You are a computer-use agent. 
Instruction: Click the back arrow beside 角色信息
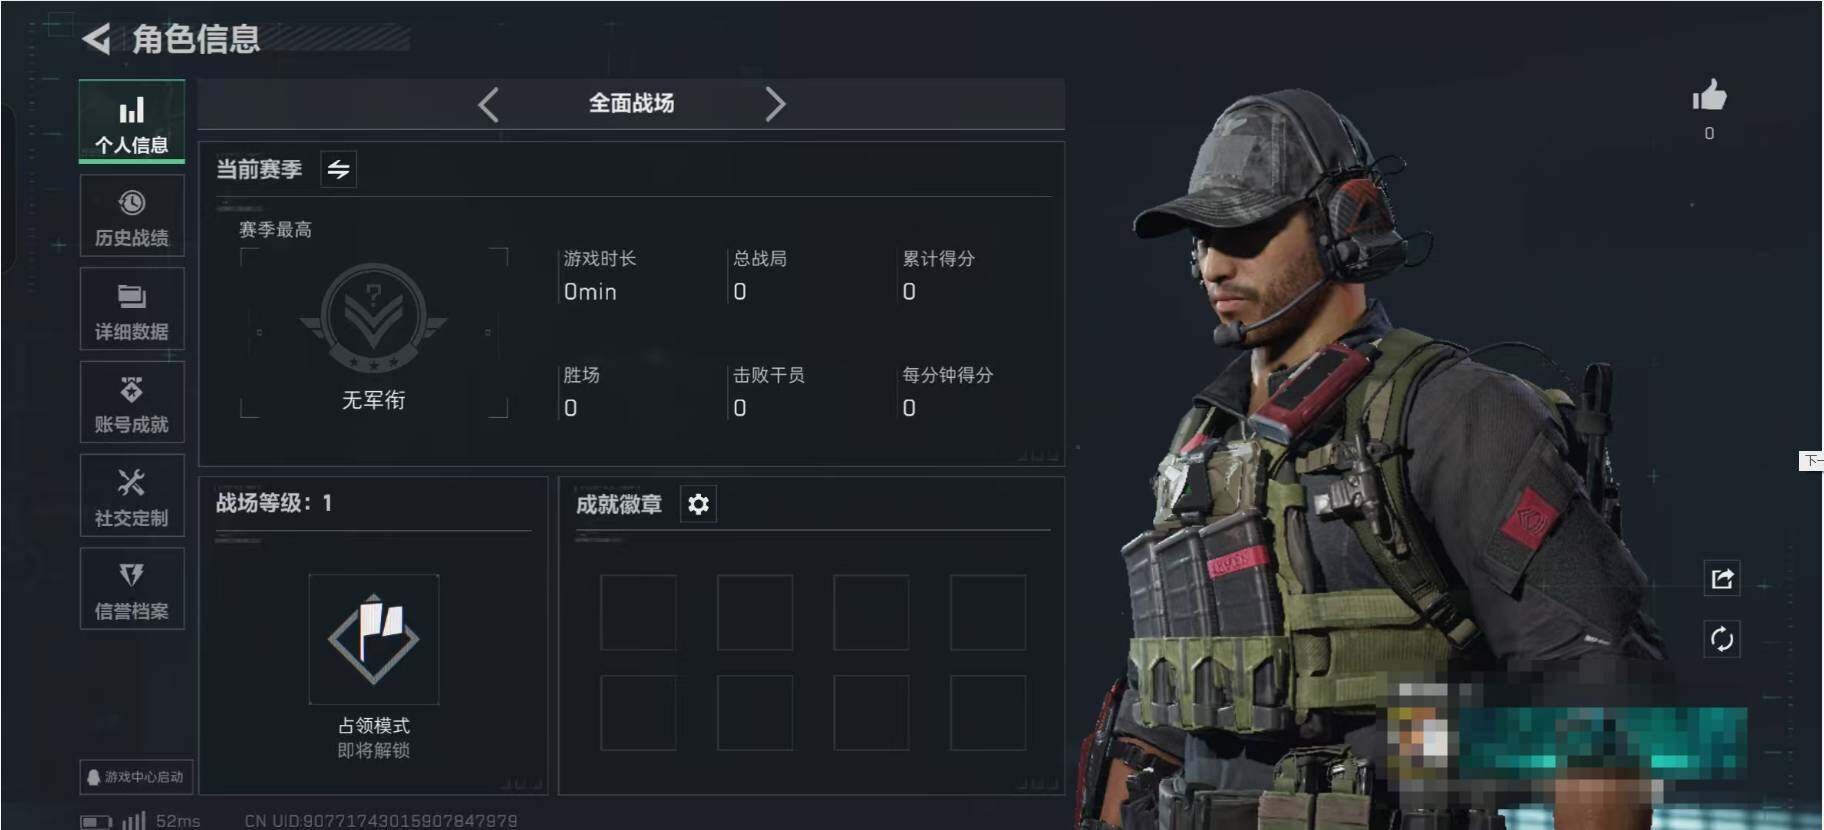click(x=96, y=39)
